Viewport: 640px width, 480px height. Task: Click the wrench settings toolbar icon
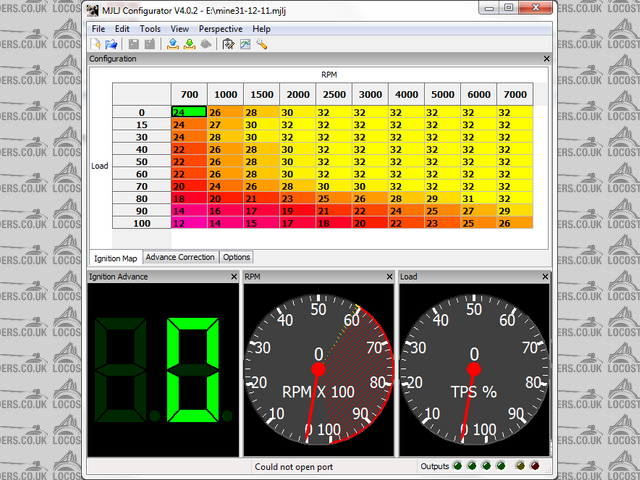[x=262, y=44]
